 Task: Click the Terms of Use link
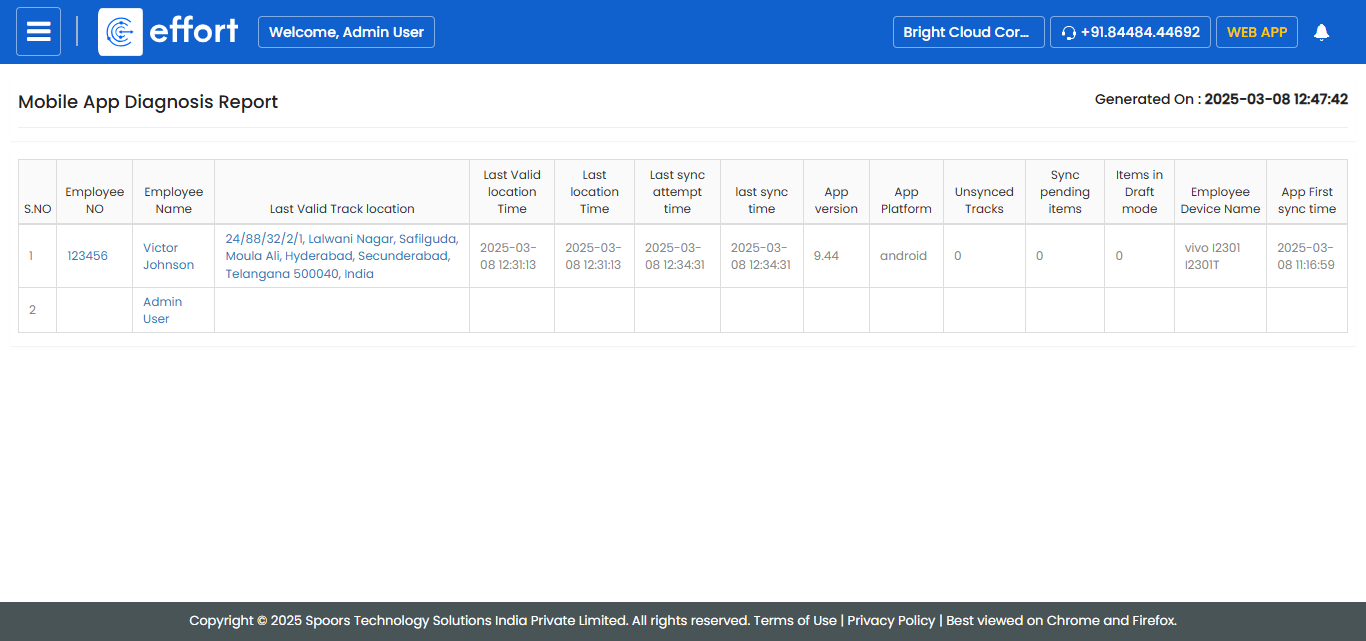[794, 620]
